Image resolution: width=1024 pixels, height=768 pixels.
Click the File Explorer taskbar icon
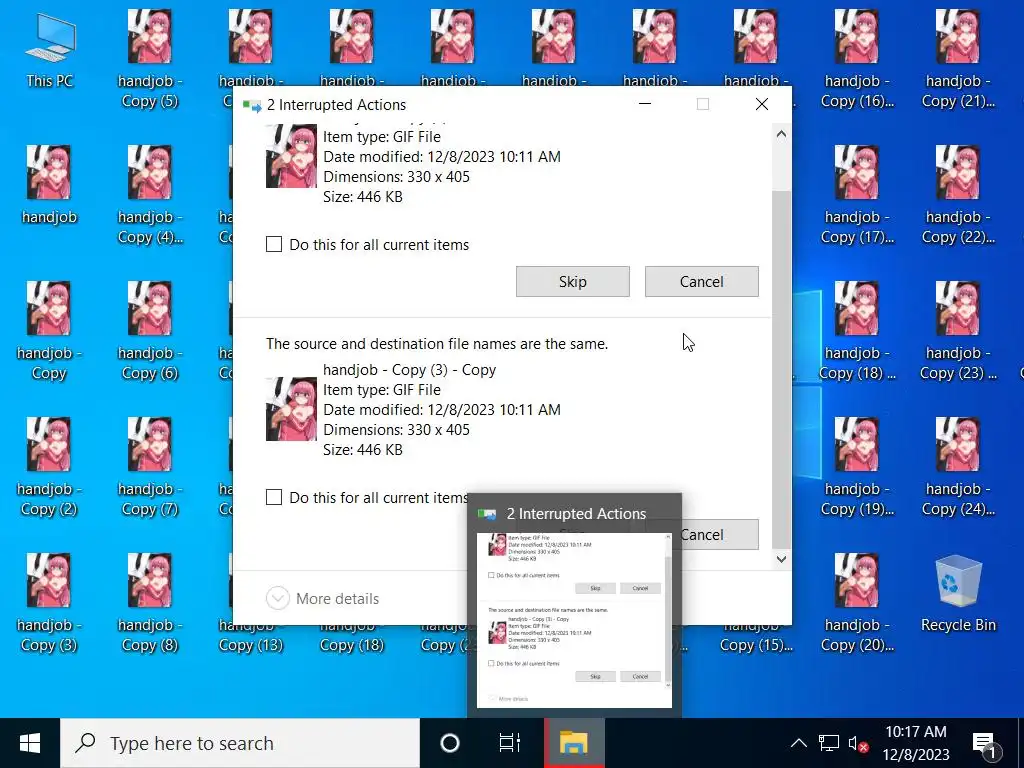point(574,743)
